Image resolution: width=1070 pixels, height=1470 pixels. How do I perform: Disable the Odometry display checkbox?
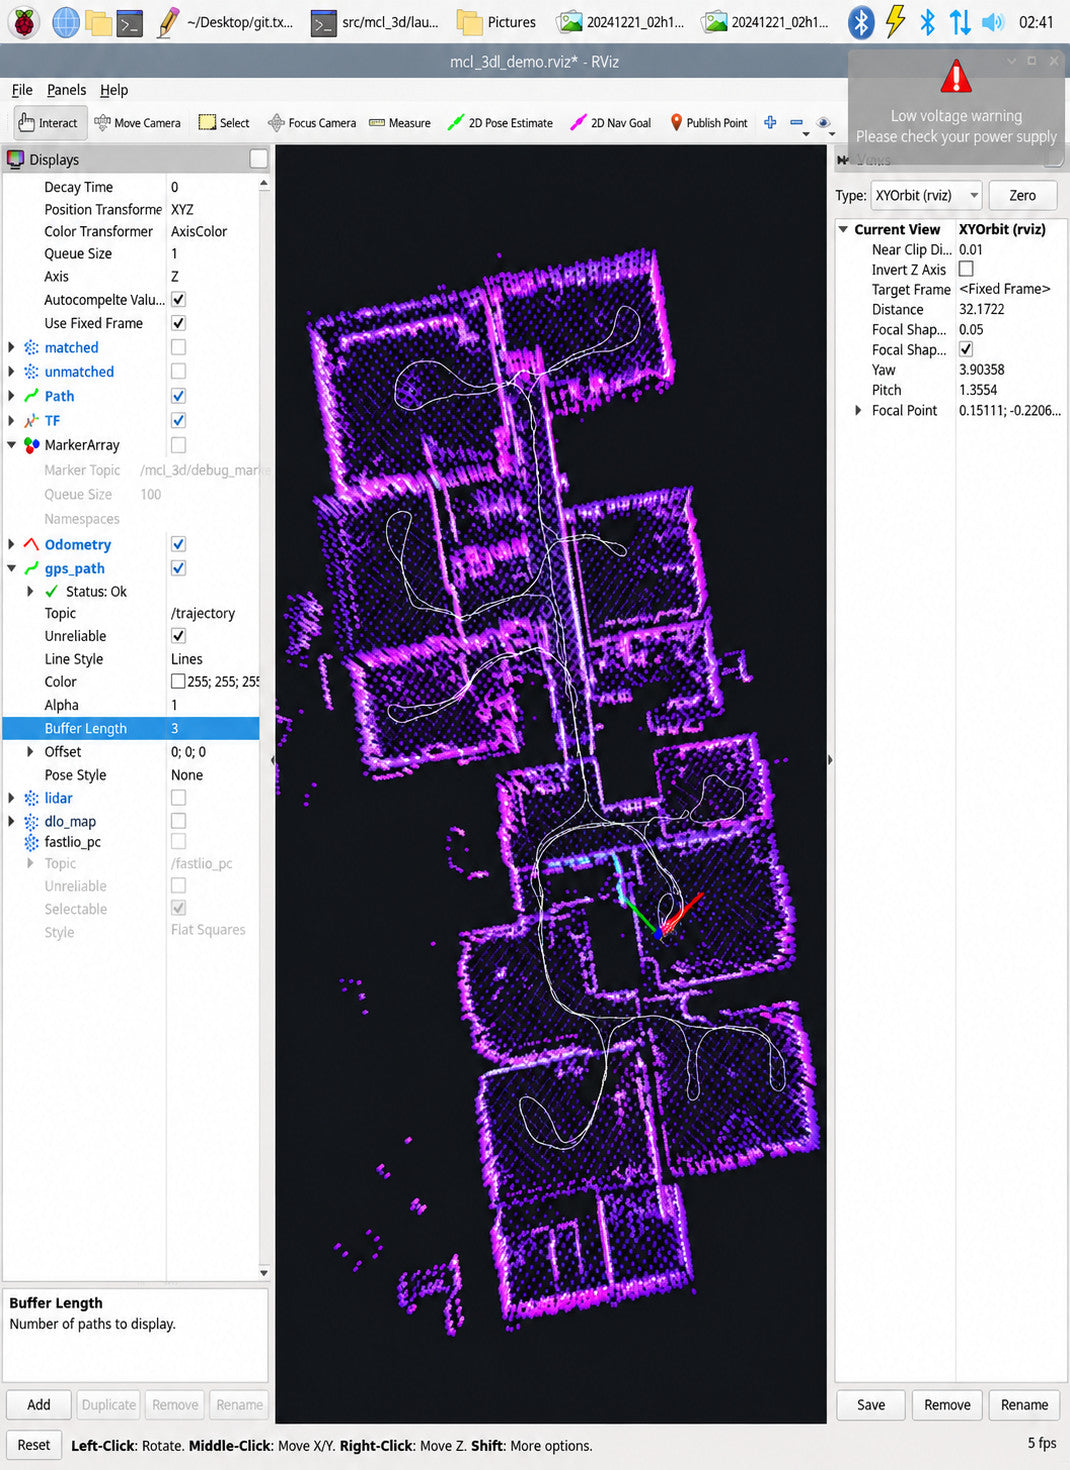tap(178, 544)
